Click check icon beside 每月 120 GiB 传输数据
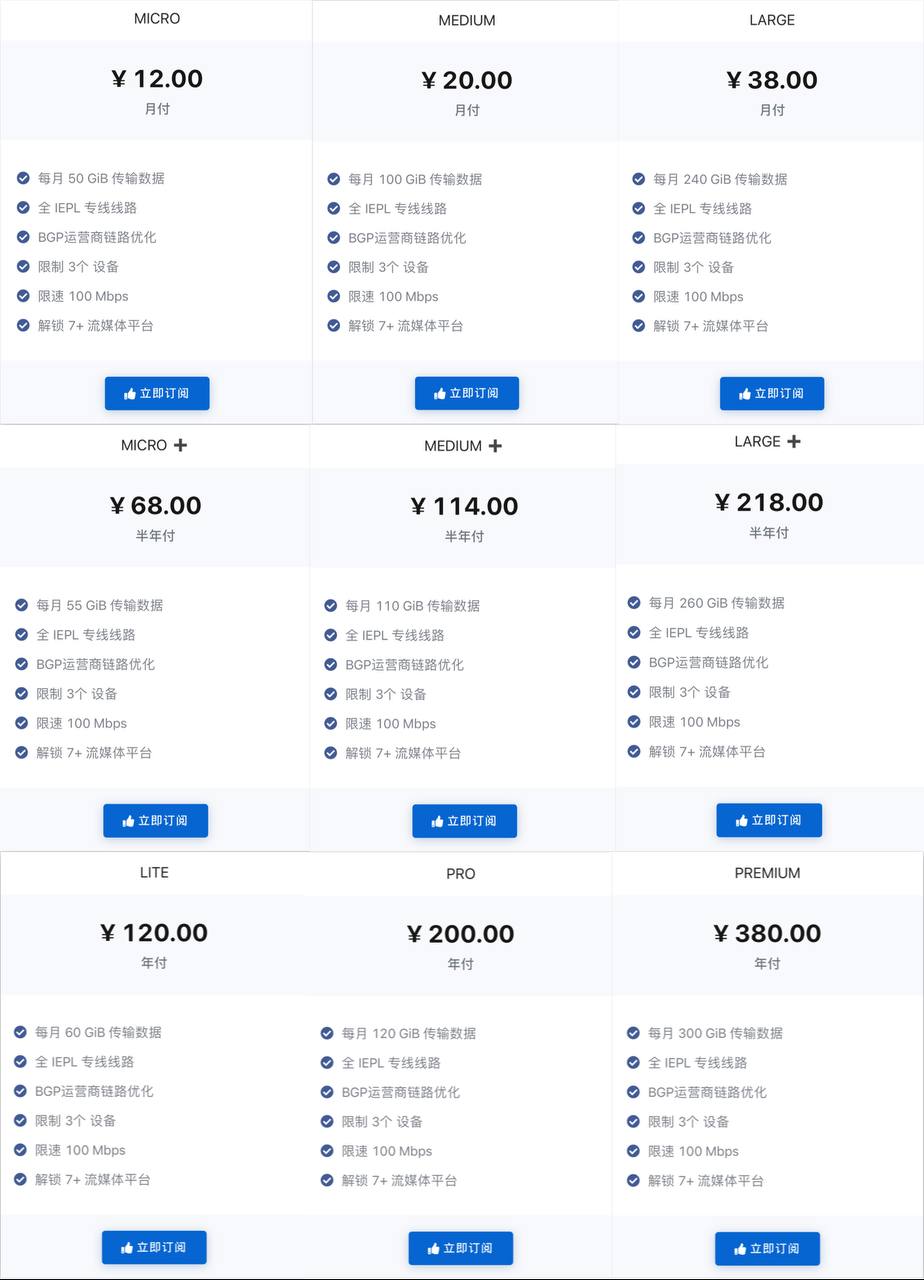The image size is (924, 1280). 327,1033
